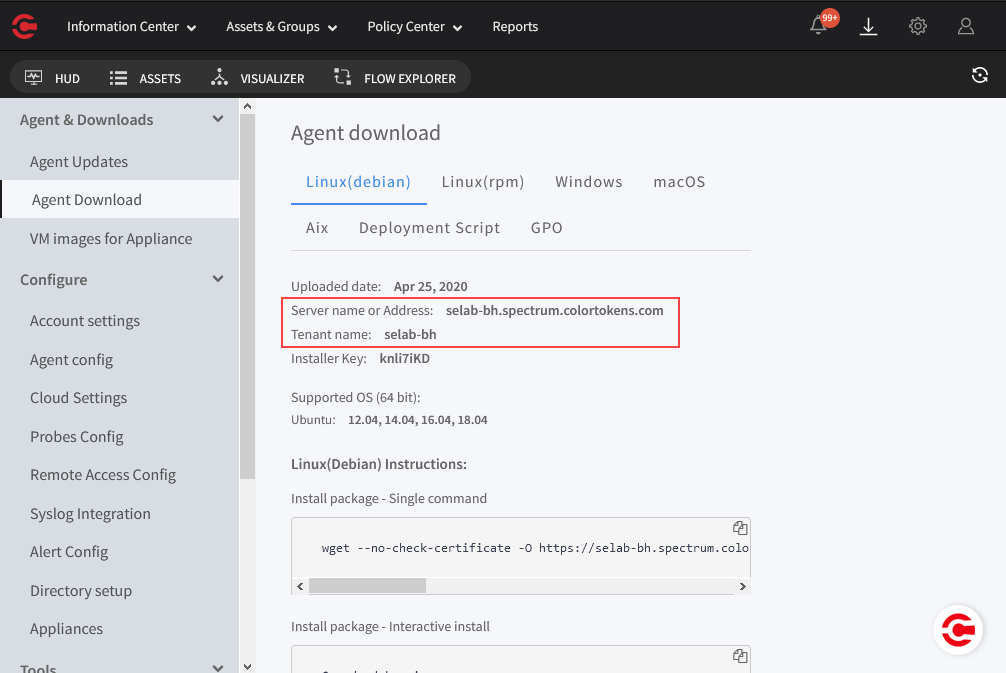Copy the single command install snippet

tap(740, 527)
